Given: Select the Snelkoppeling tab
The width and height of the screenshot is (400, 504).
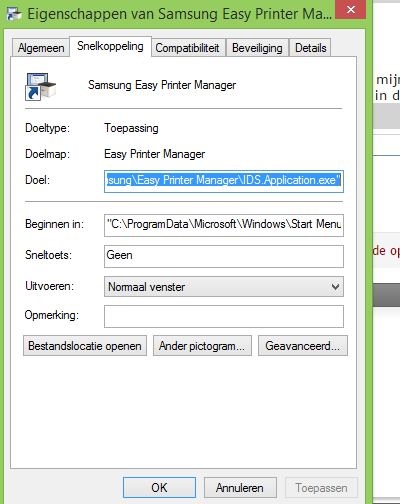Looking at the screenshot, I should pos(110,46).
